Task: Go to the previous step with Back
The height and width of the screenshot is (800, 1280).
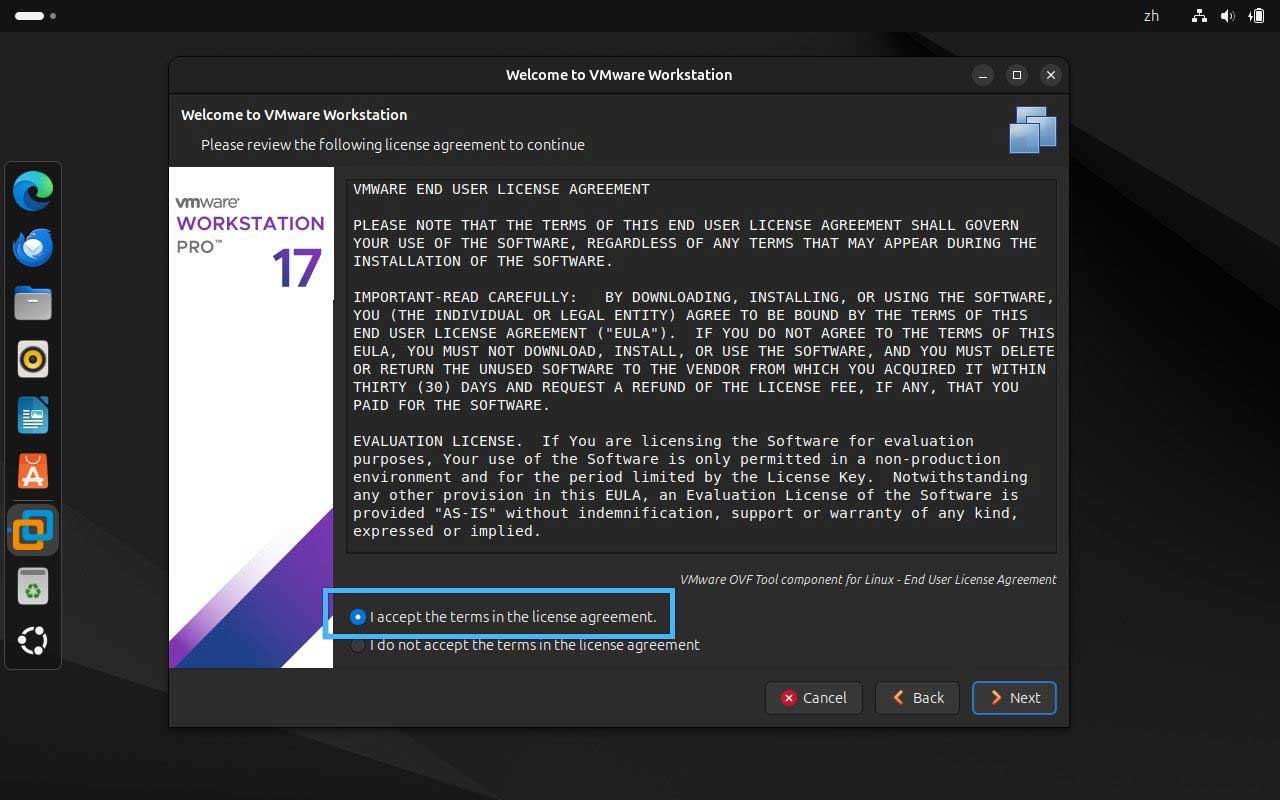Action: tap(917, 698)
